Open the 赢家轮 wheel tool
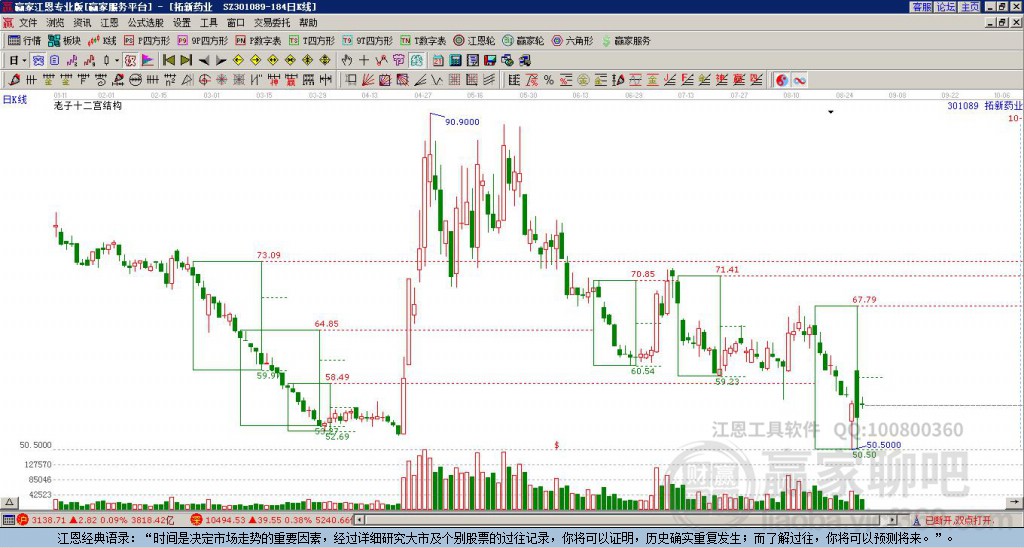1024x548 pixels. point(523,40)
